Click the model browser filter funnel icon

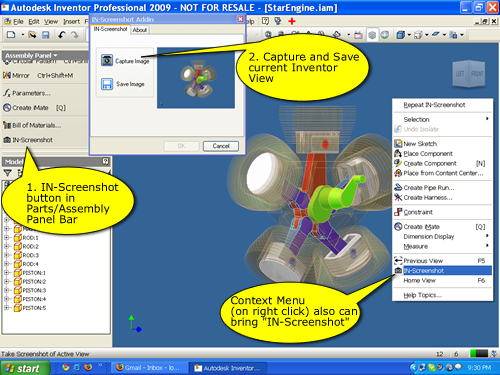[8, 173]
